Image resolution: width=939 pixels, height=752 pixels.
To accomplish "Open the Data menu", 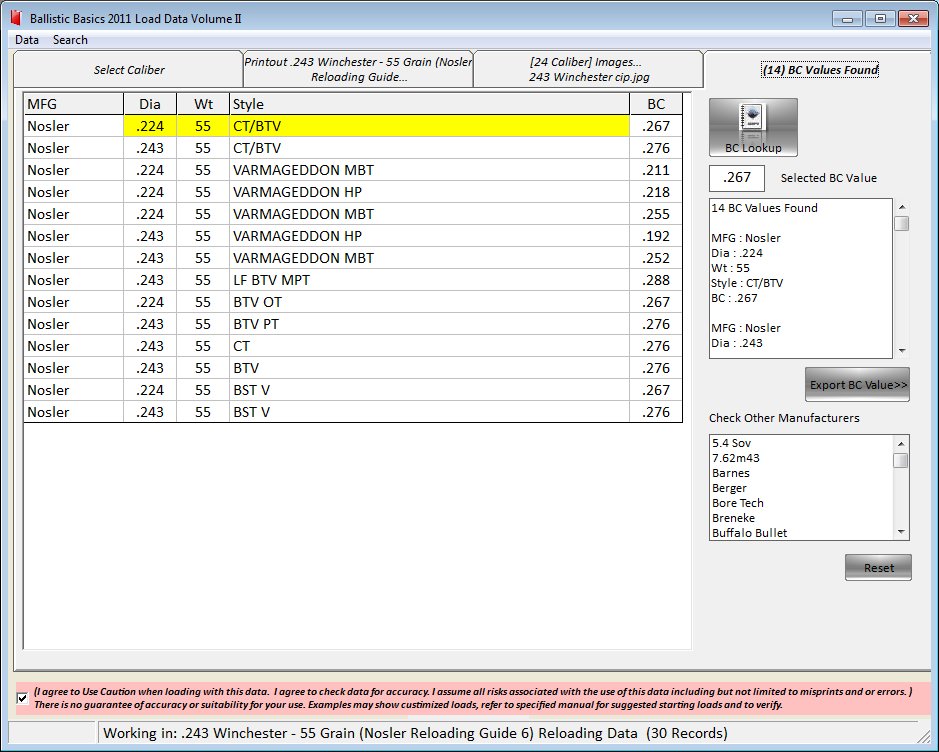I will pos(27,40).
